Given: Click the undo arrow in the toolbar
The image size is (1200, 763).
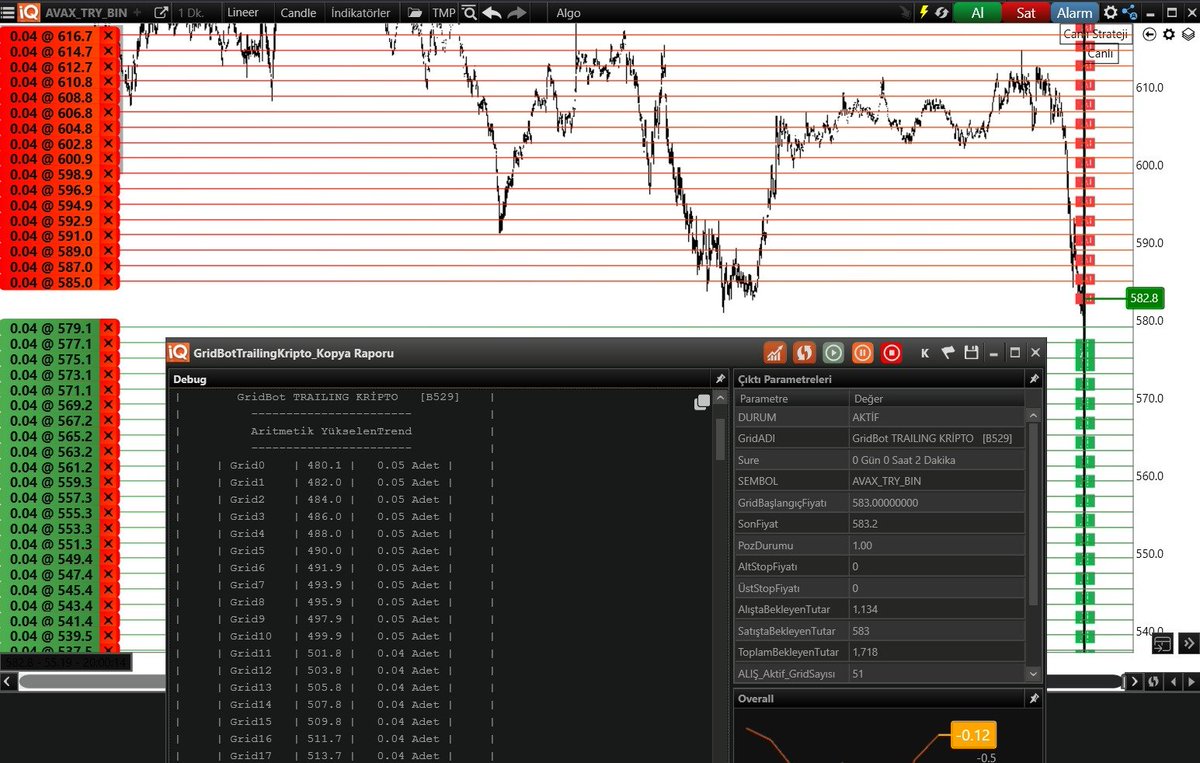Looking at the screenshot, I should point(492,13).
